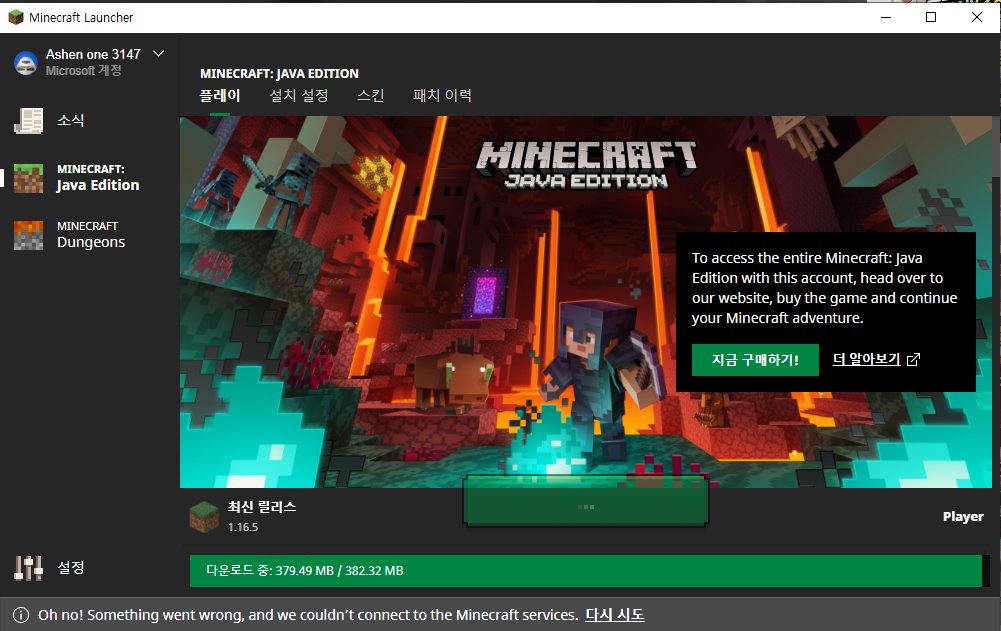1001x631 pixels.
Task: Select the Java Edition grass block icon
Action: pos(29,178)
